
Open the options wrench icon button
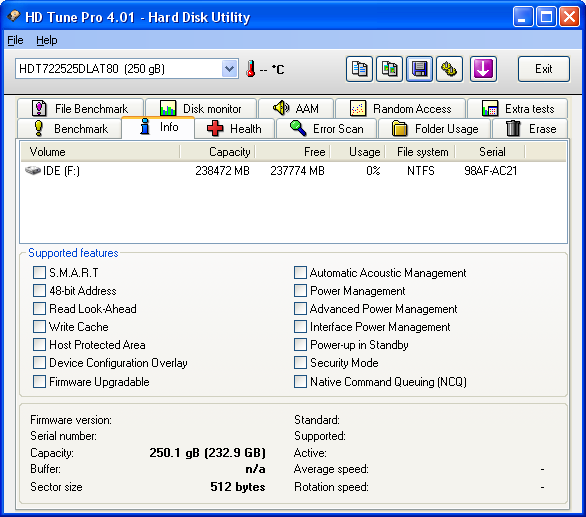coord(450,69)
